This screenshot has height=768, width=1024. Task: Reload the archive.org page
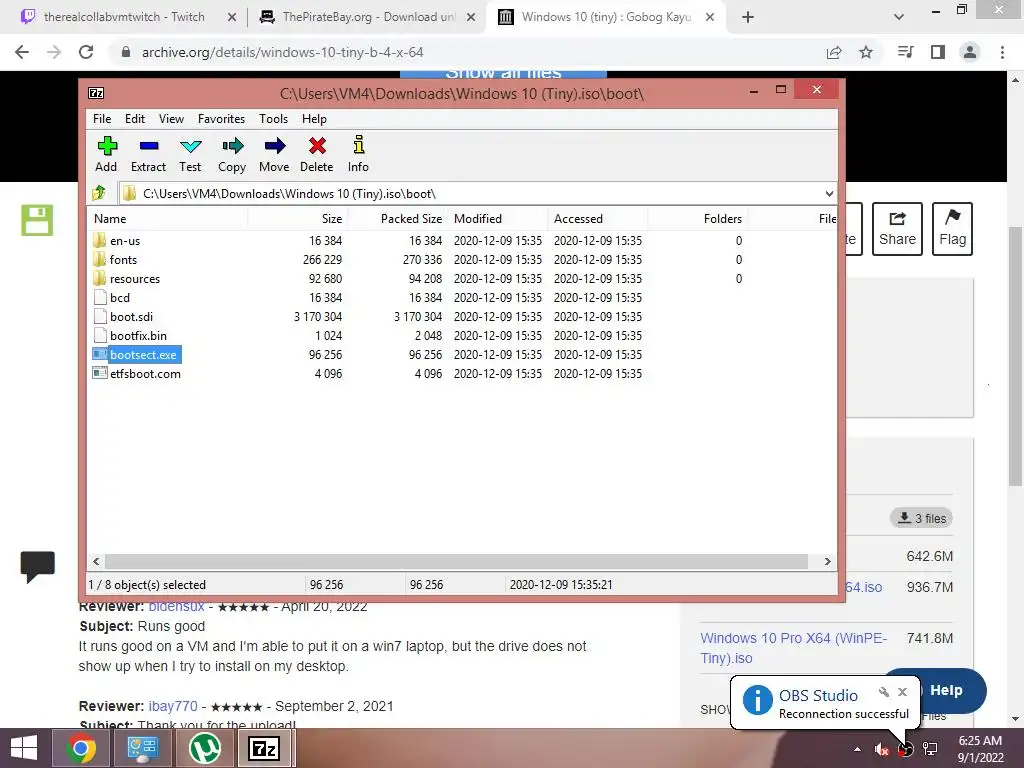coord(86,52)
